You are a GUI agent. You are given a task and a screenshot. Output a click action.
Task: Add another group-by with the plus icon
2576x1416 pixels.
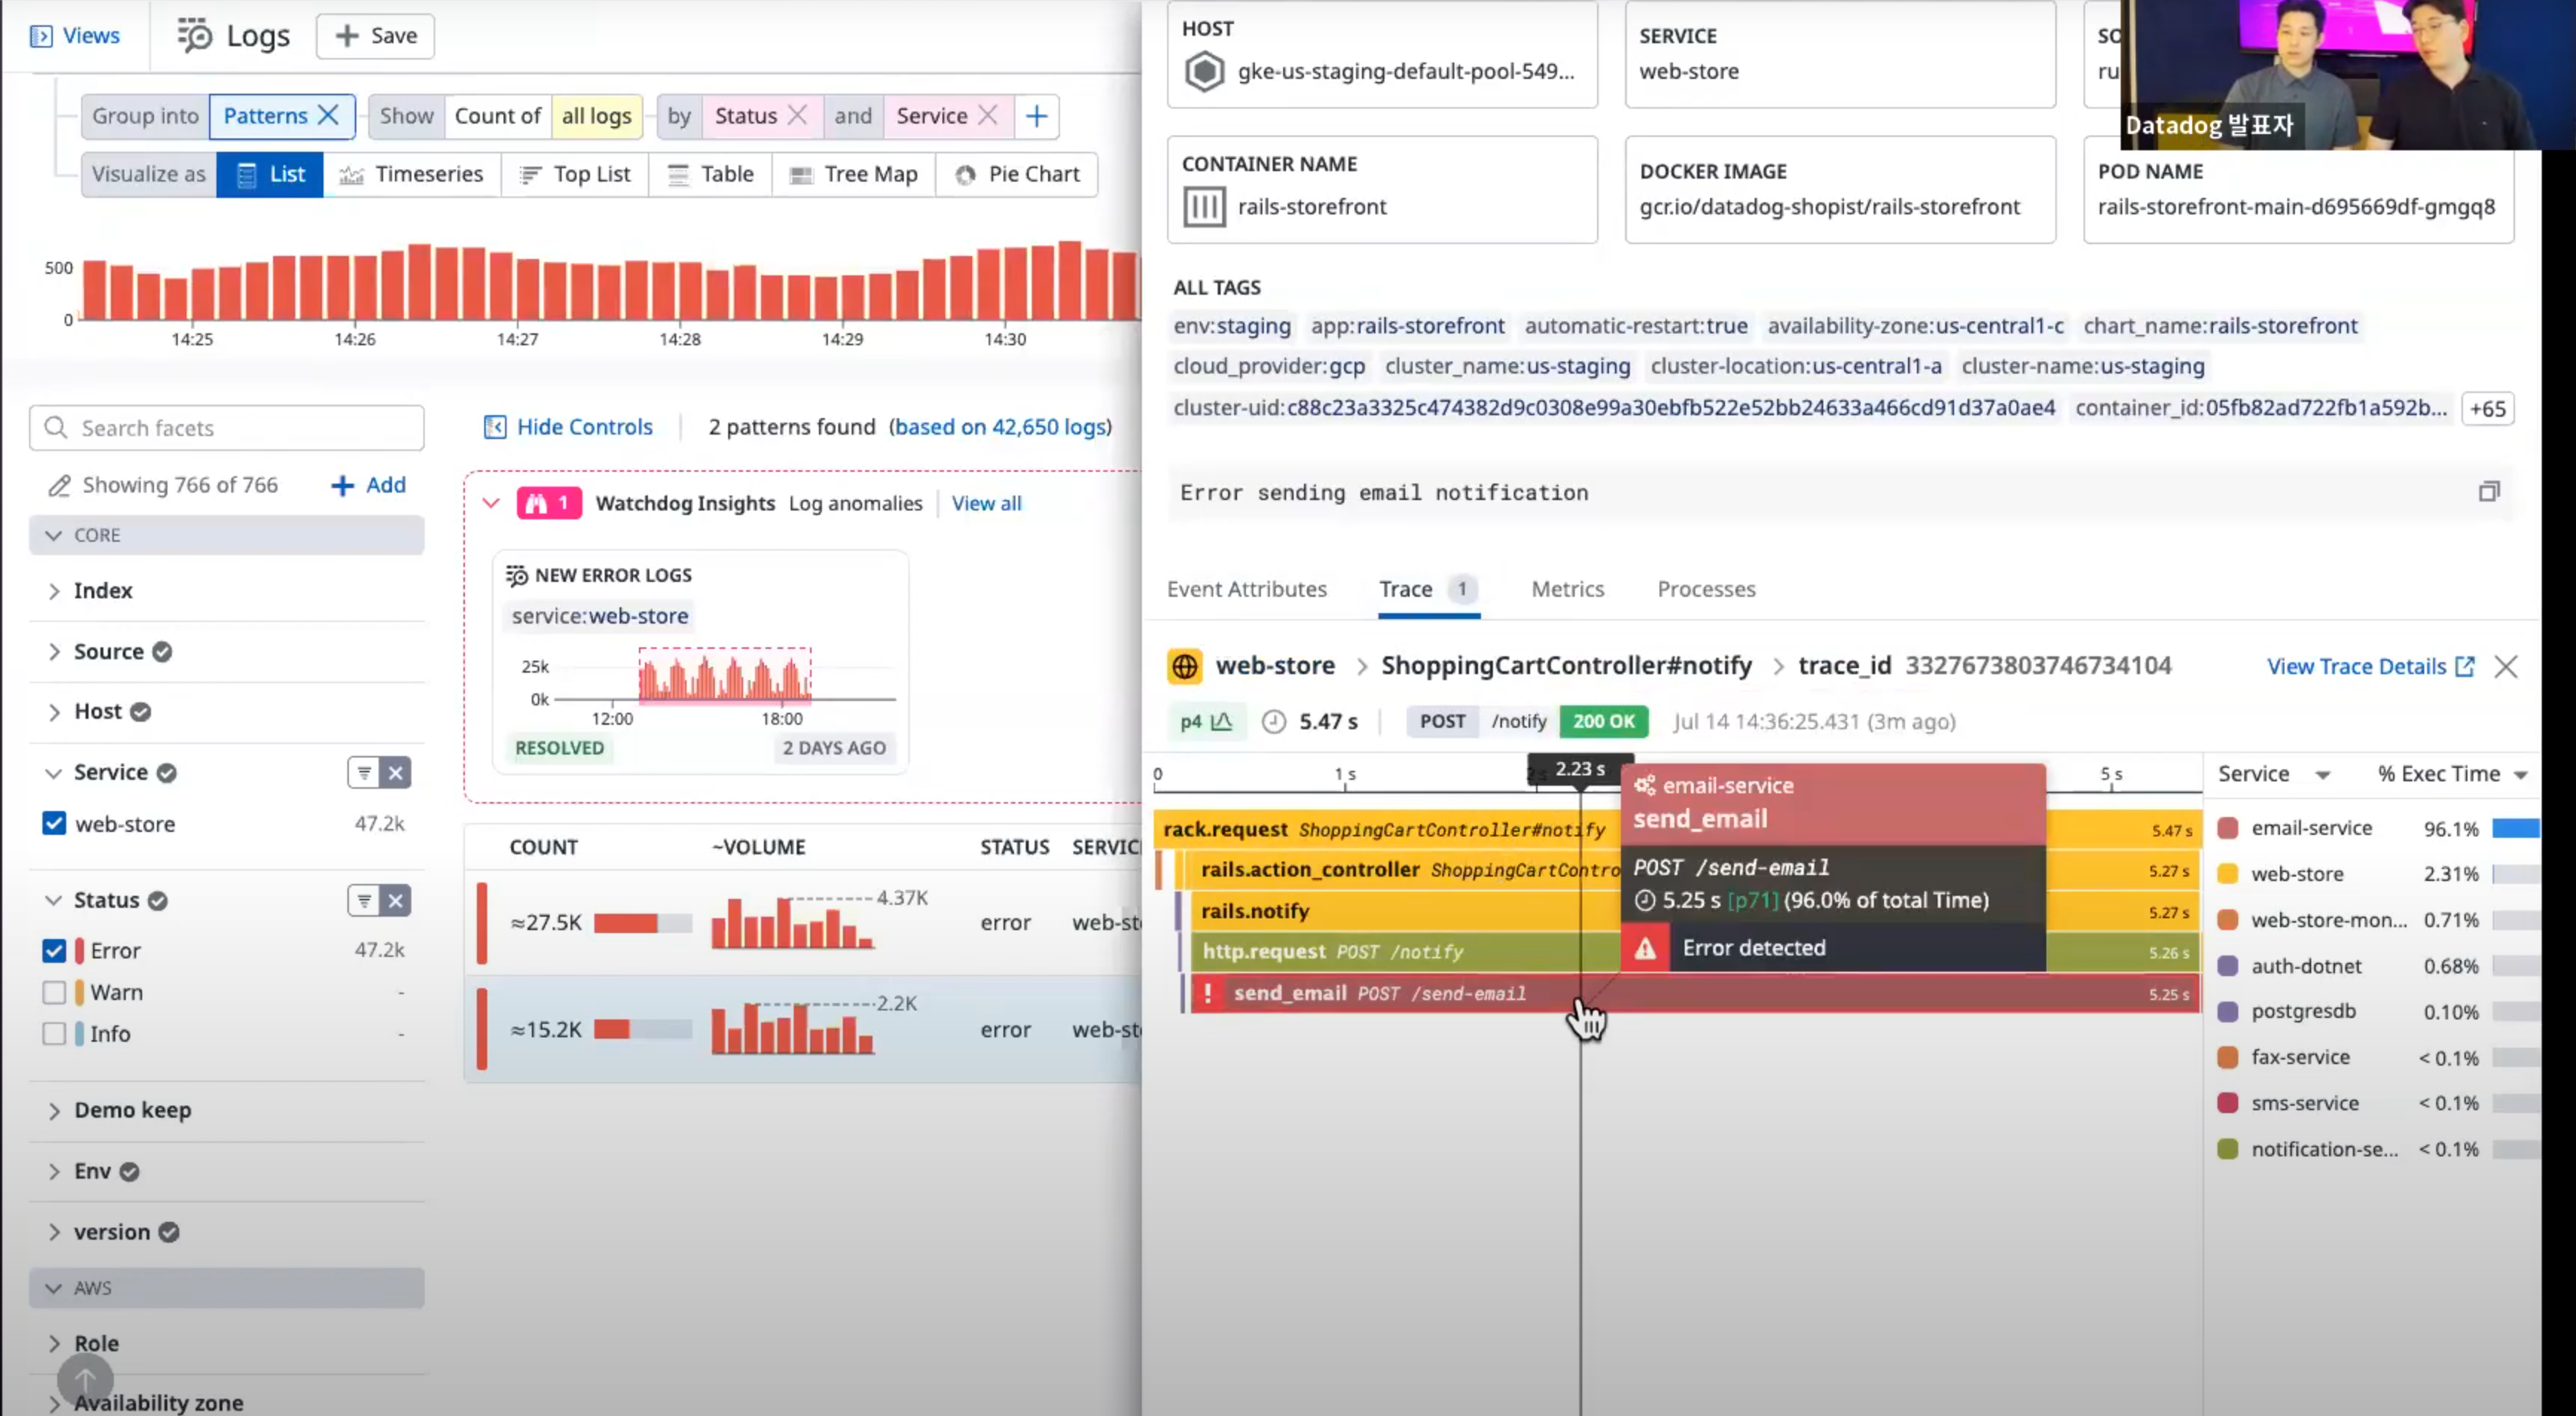[1037, 116]
